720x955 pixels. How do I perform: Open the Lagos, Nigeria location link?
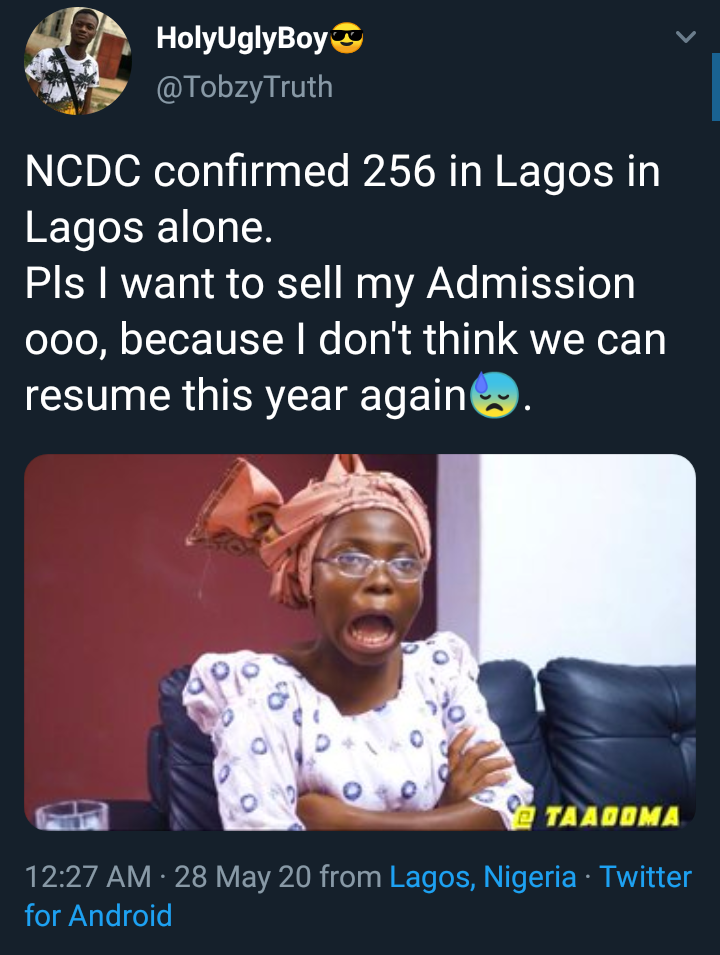(483, 877)
